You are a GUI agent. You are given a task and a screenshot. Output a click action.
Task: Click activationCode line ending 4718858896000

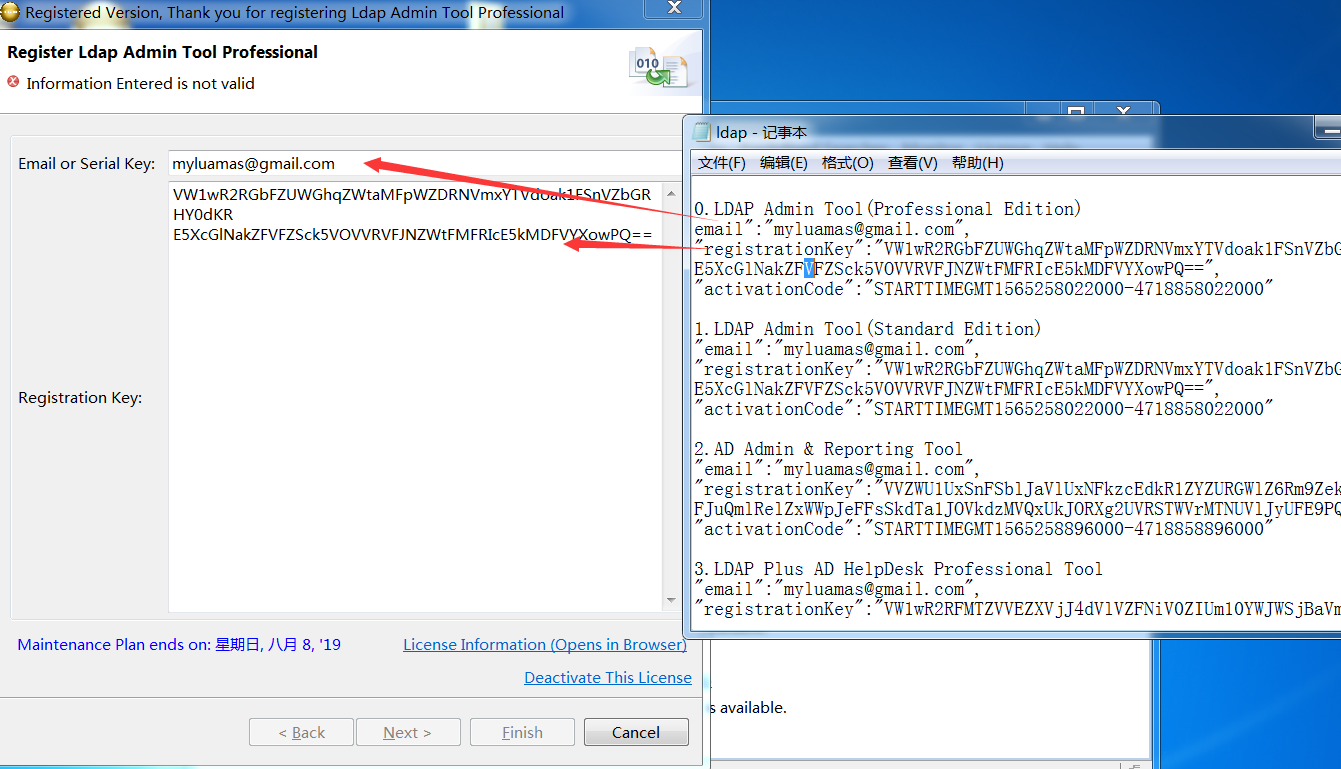(x=984, y=529)
